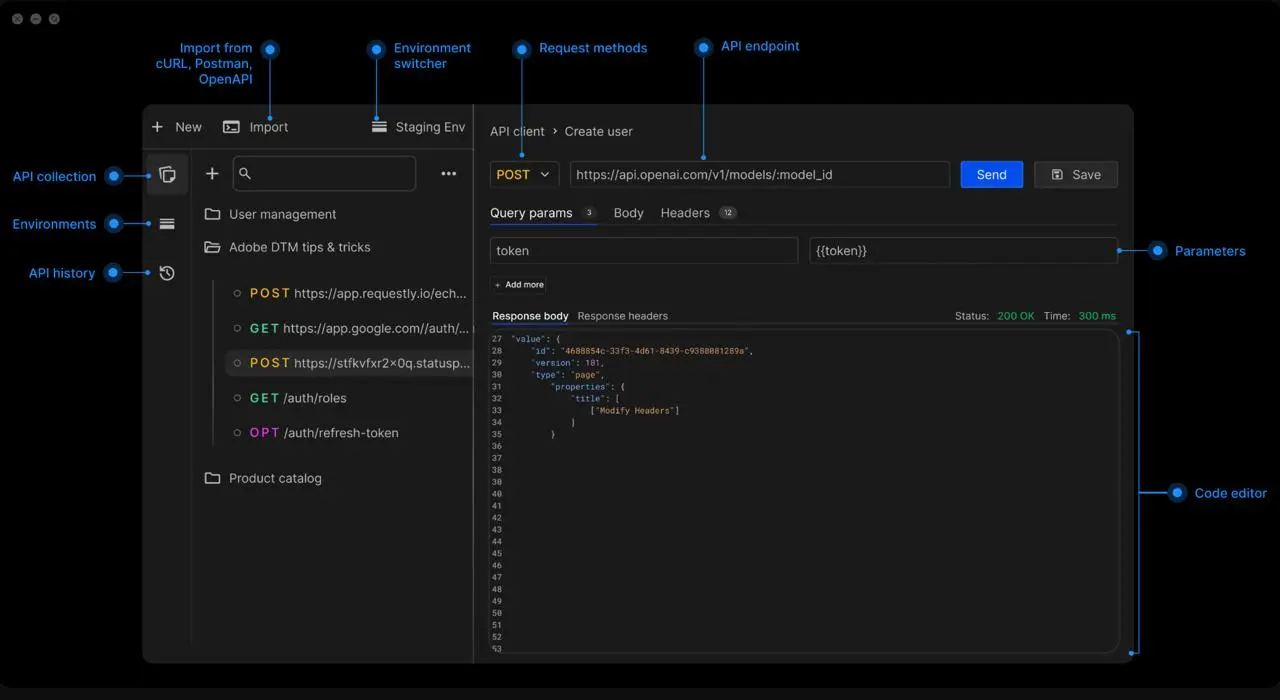Create a new item via the plus icon
Viewport: 1280px width, 700px height.
coord(212,173)
